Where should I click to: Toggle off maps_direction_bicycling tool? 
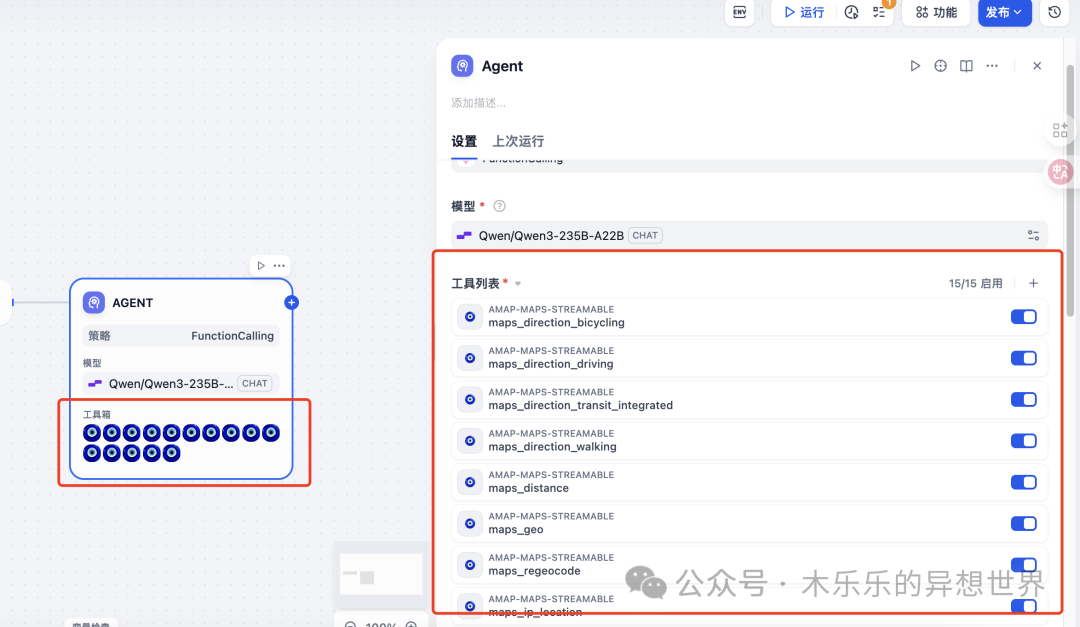coord(1024,317)
